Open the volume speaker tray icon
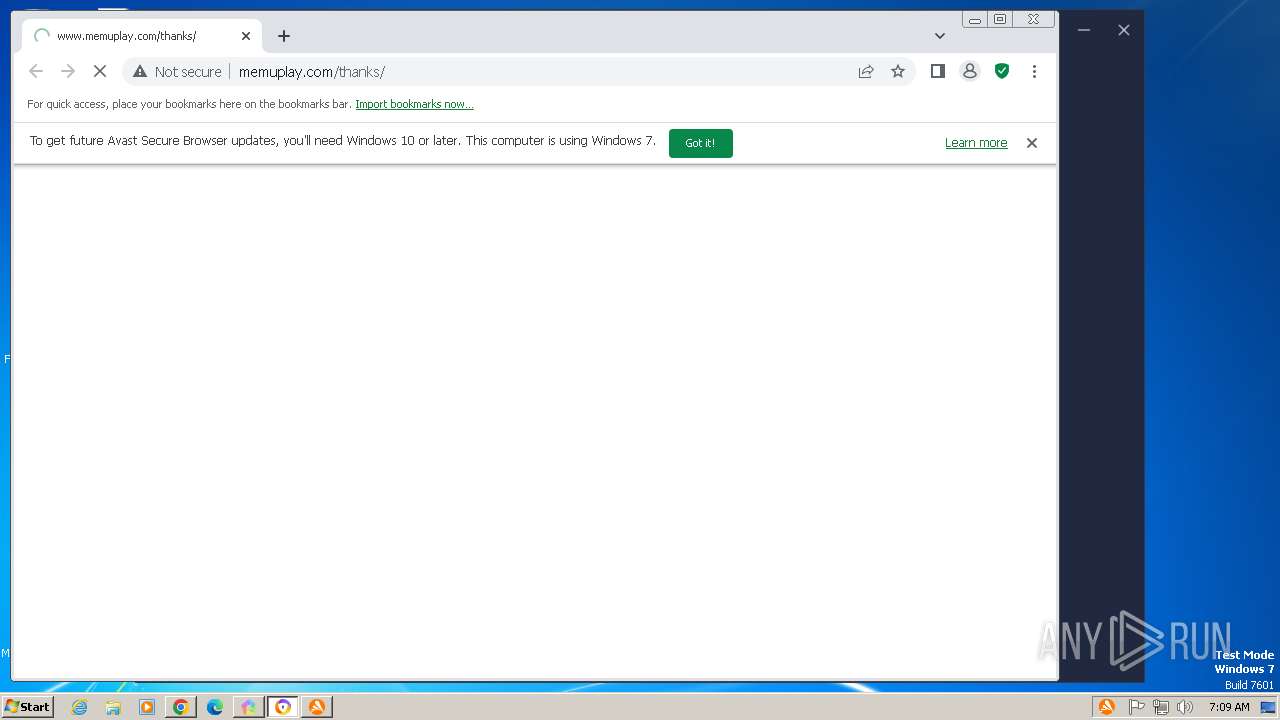The height and width of the screenshot is (720, 1280). (x=1185, y=707)
